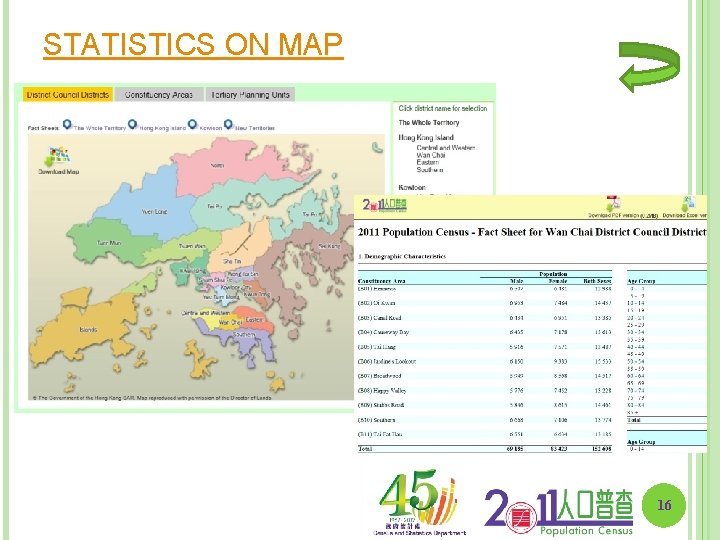The image size is (720, 540).
Task: Click the Stubbs Road constituency row
Action: (x=484, y=405)
